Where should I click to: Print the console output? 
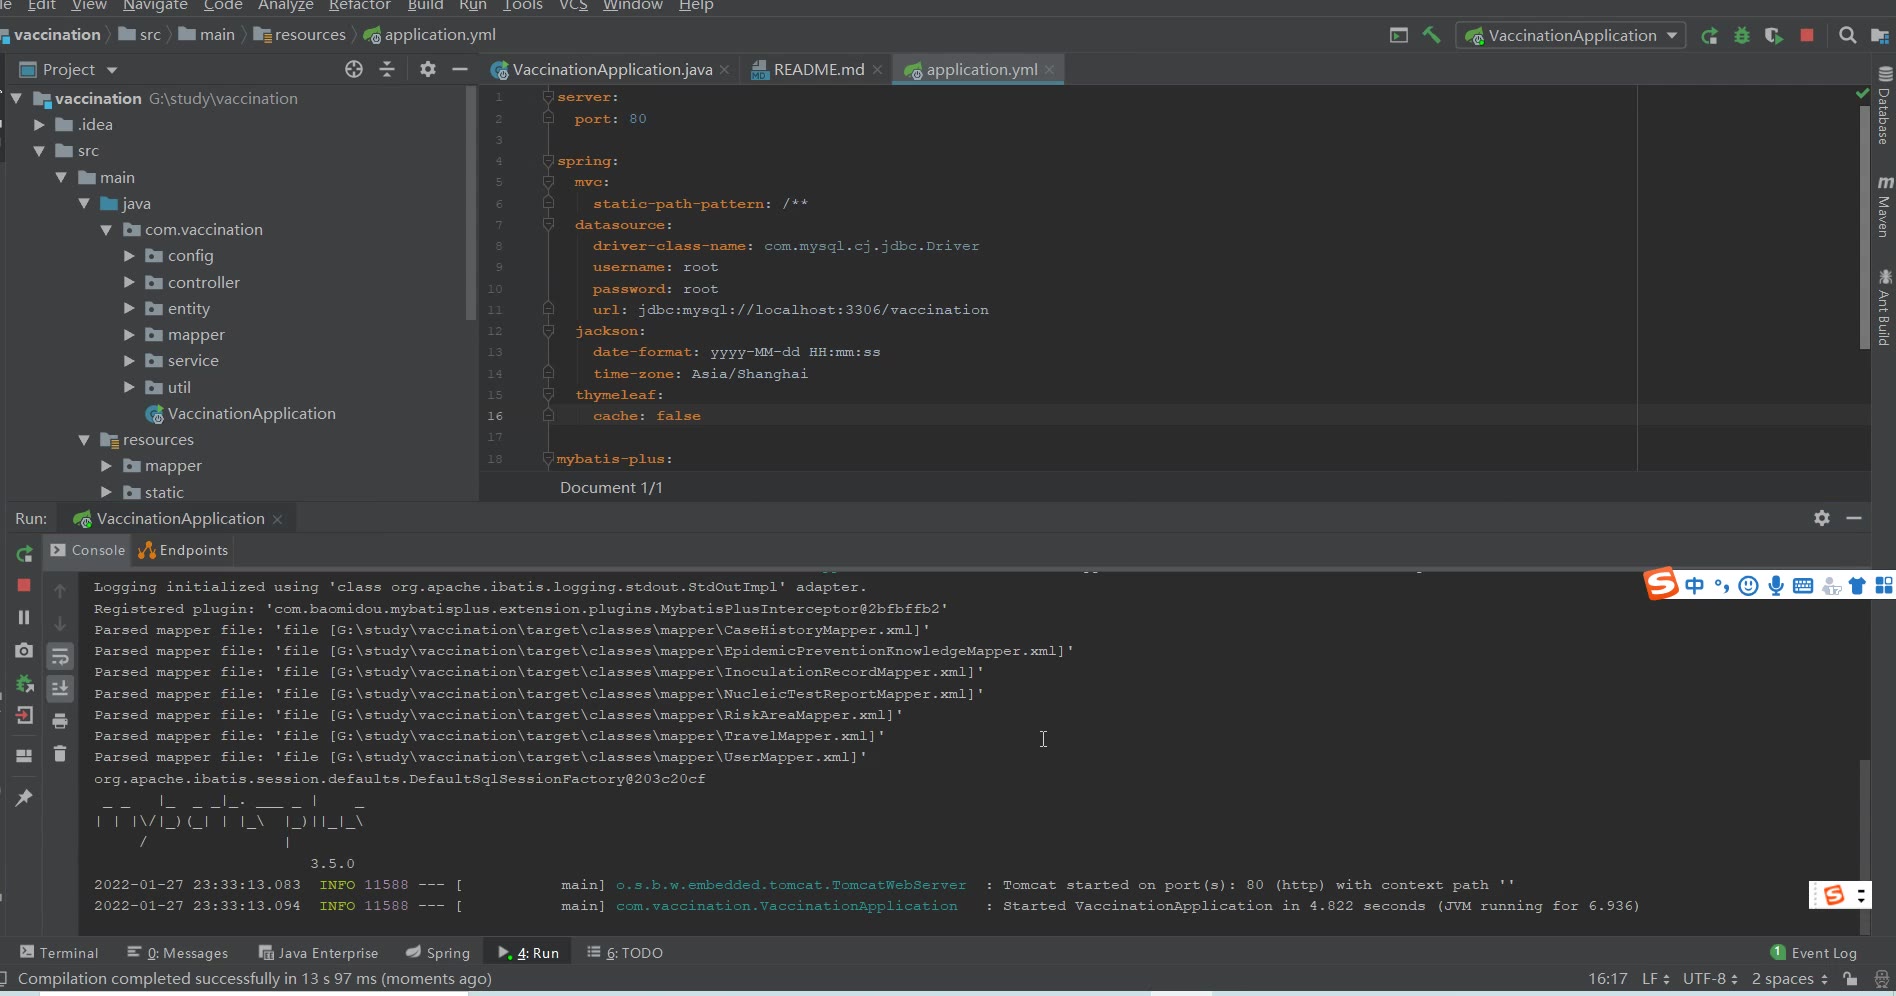(60, 721)
